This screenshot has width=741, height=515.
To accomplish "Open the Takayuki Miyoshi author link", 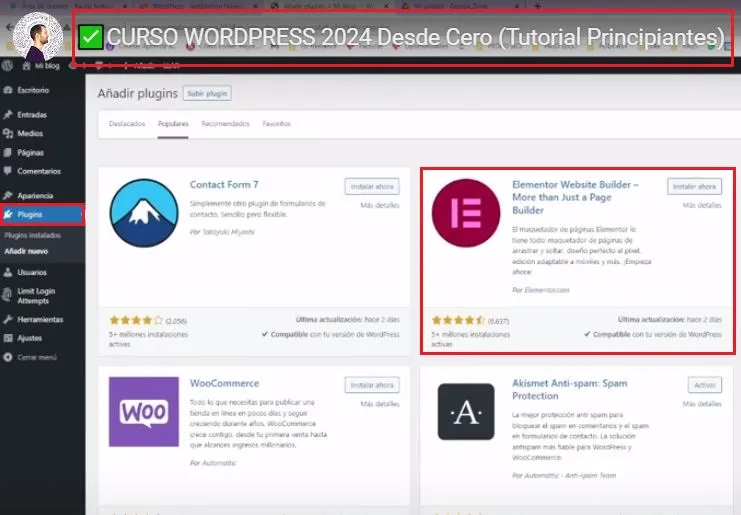I will point(229,232).
